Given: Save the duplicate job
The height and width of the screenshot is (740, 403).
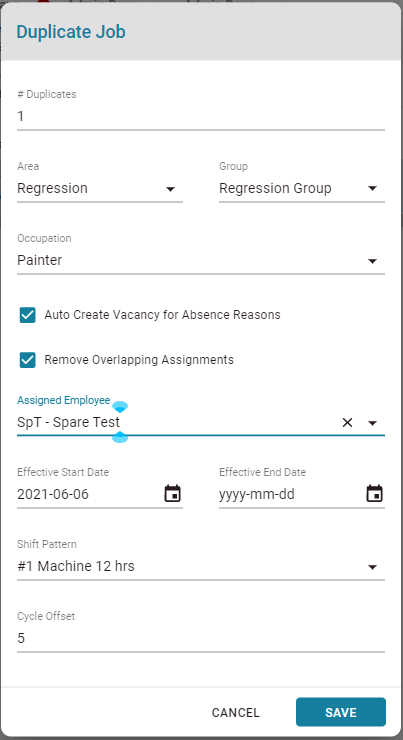Looking at the screenshot, I should coord(341,712).
